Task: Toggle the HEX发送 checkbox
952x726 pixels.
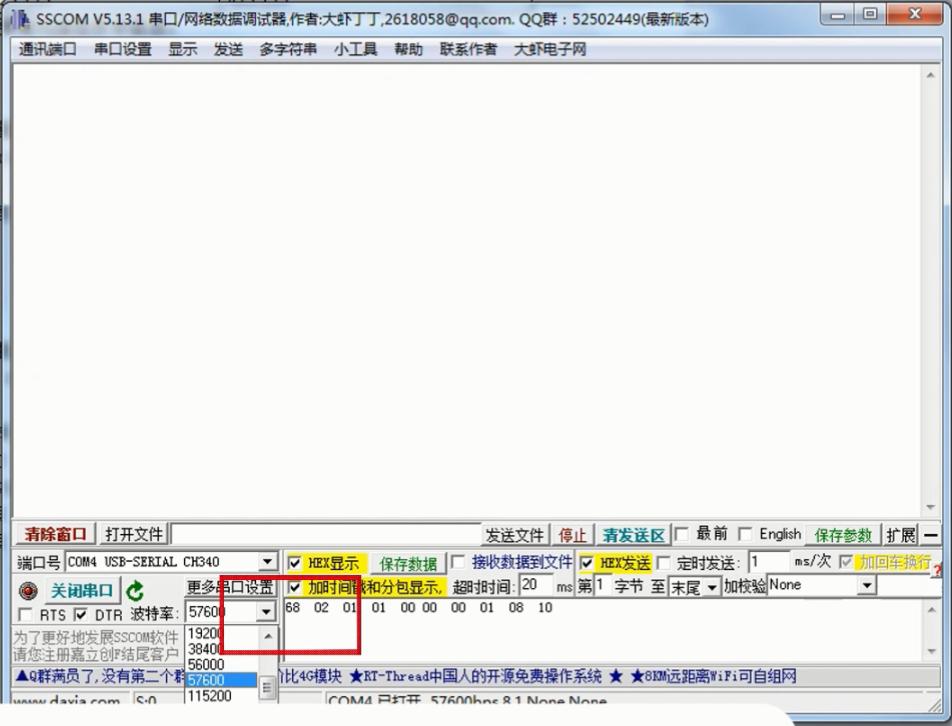Action: (586, 563)
